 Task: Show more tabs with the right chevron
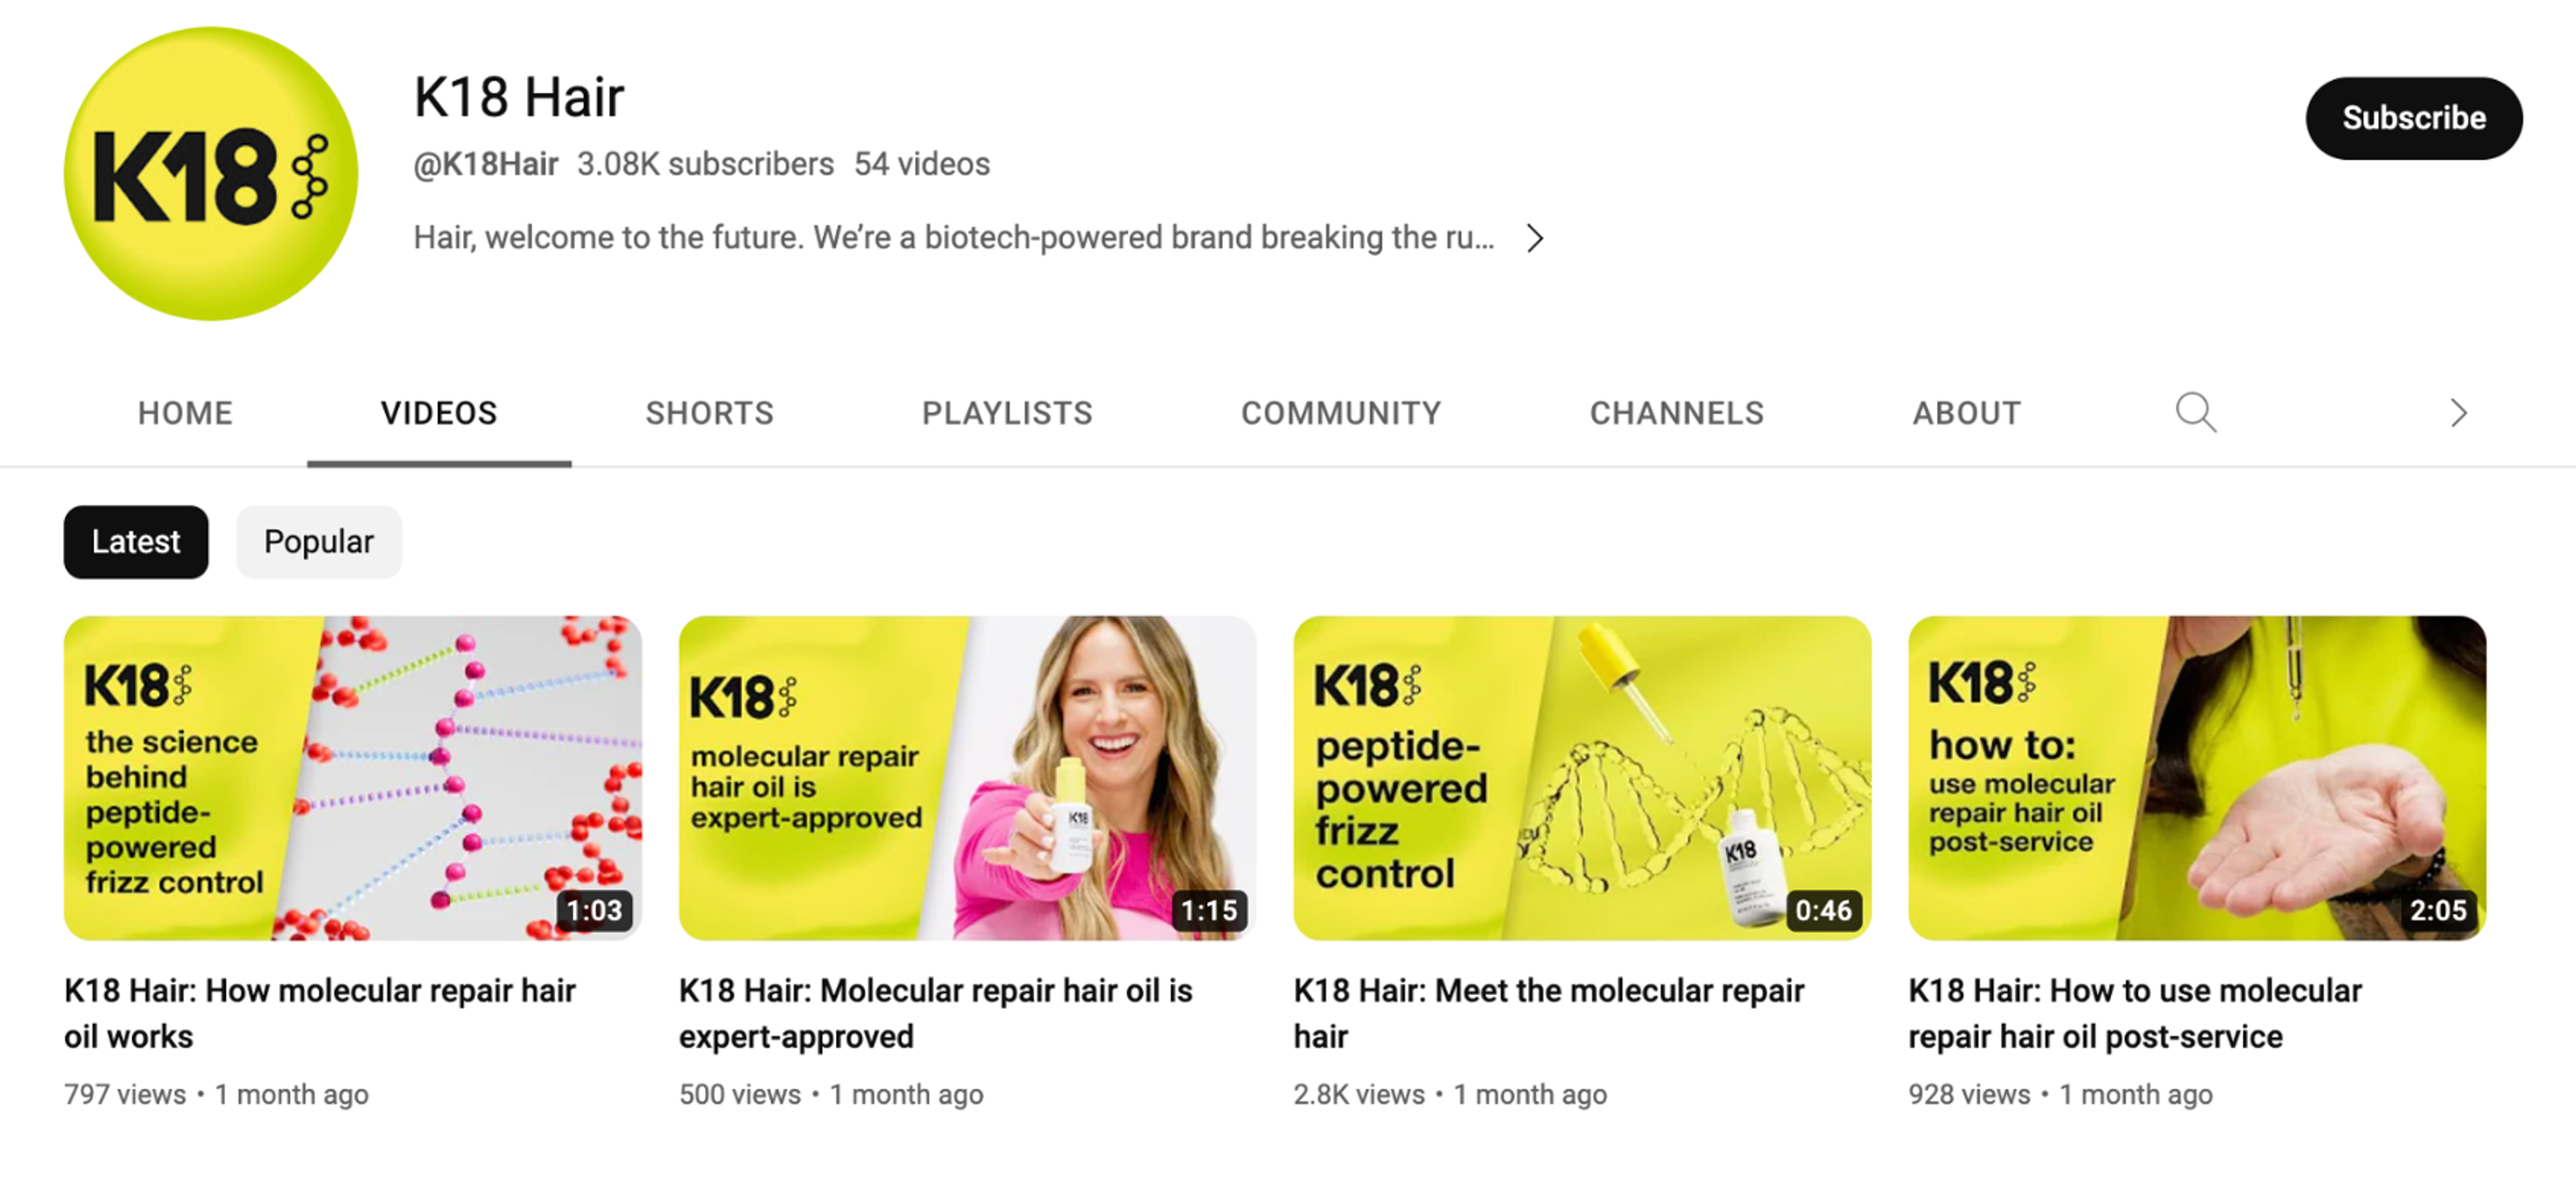pos(2459,412)
